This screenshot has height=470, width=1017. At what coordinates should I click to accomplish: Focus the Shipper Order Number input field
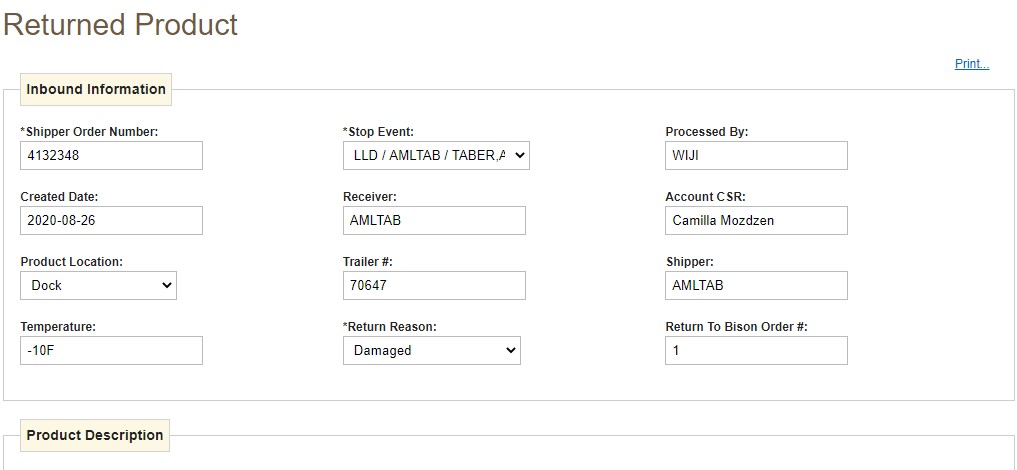[x=111, y=155]
